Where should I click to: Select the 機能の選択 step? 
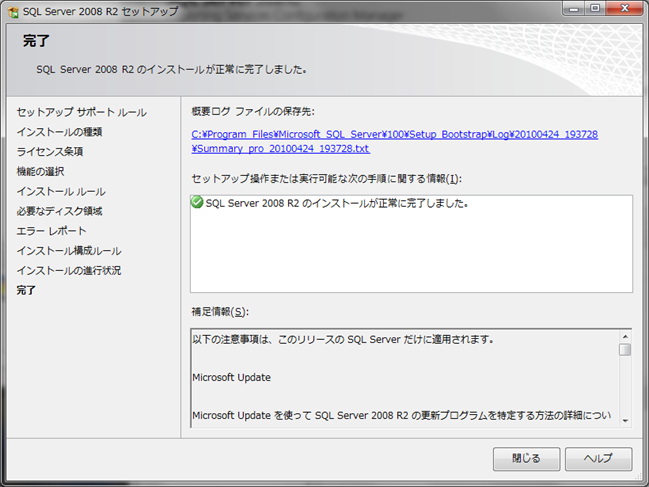tap(40, 171)
